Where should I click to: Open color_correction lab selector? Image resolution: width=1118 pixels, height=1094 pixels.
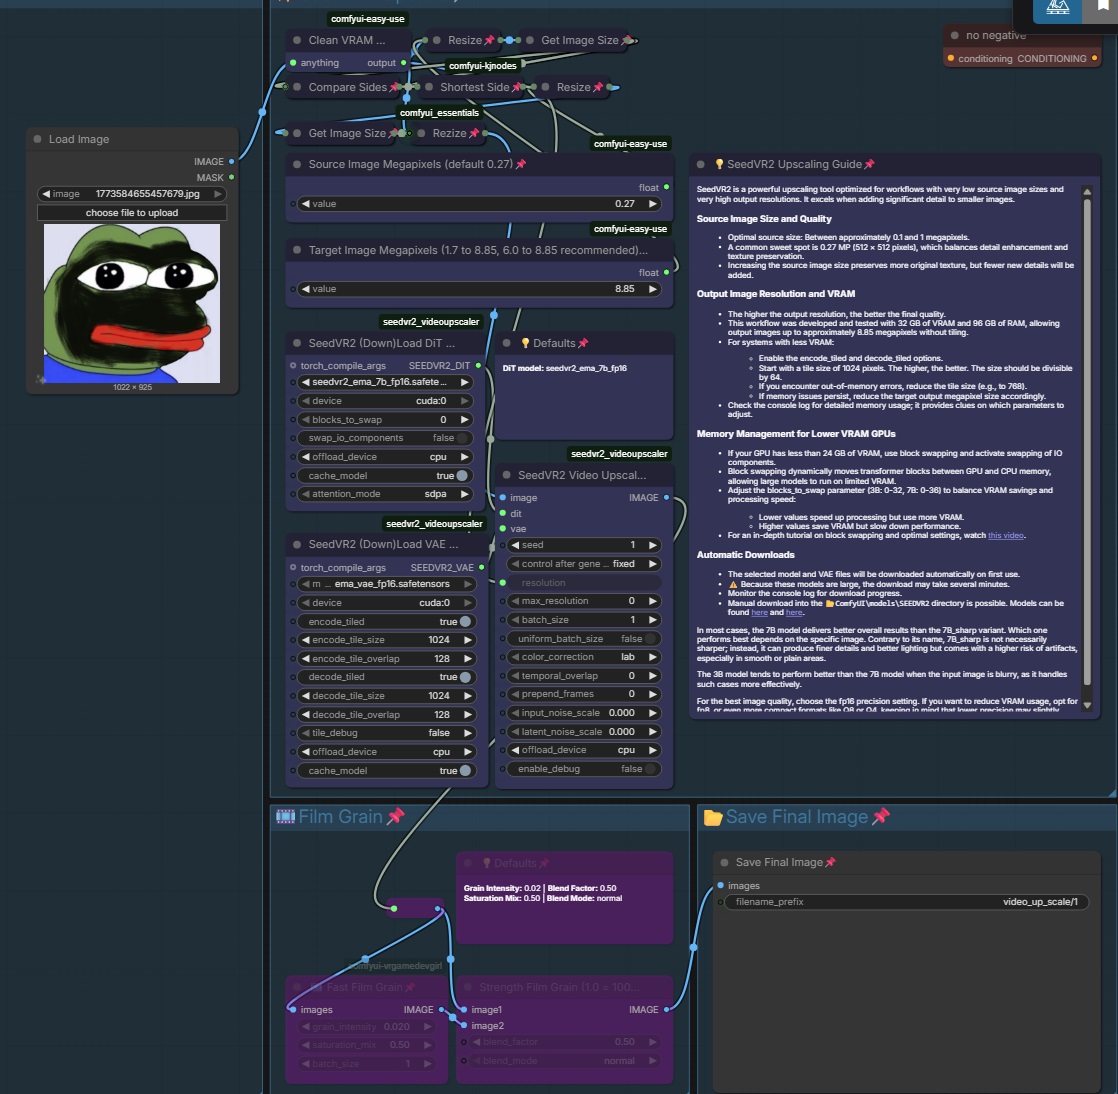coord(584,657)
